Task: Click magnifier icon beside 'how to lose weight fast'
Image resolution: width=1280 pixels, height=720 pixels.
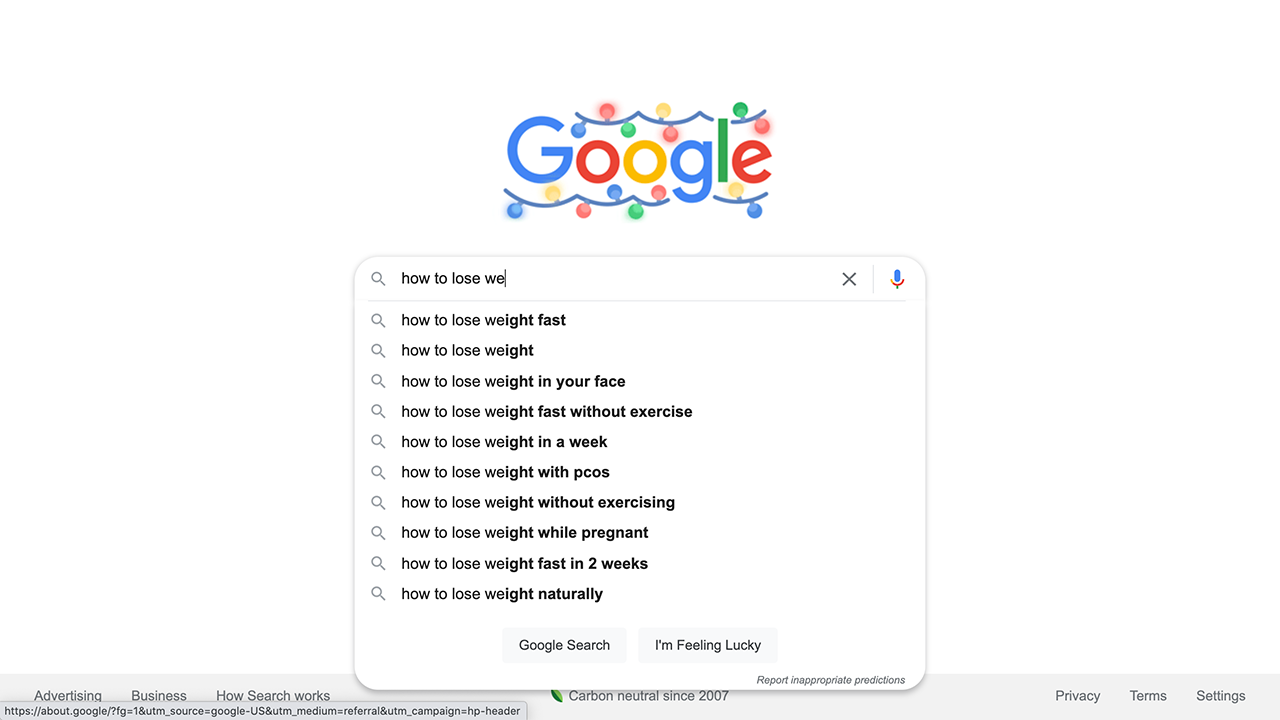Action: (378, 320)
